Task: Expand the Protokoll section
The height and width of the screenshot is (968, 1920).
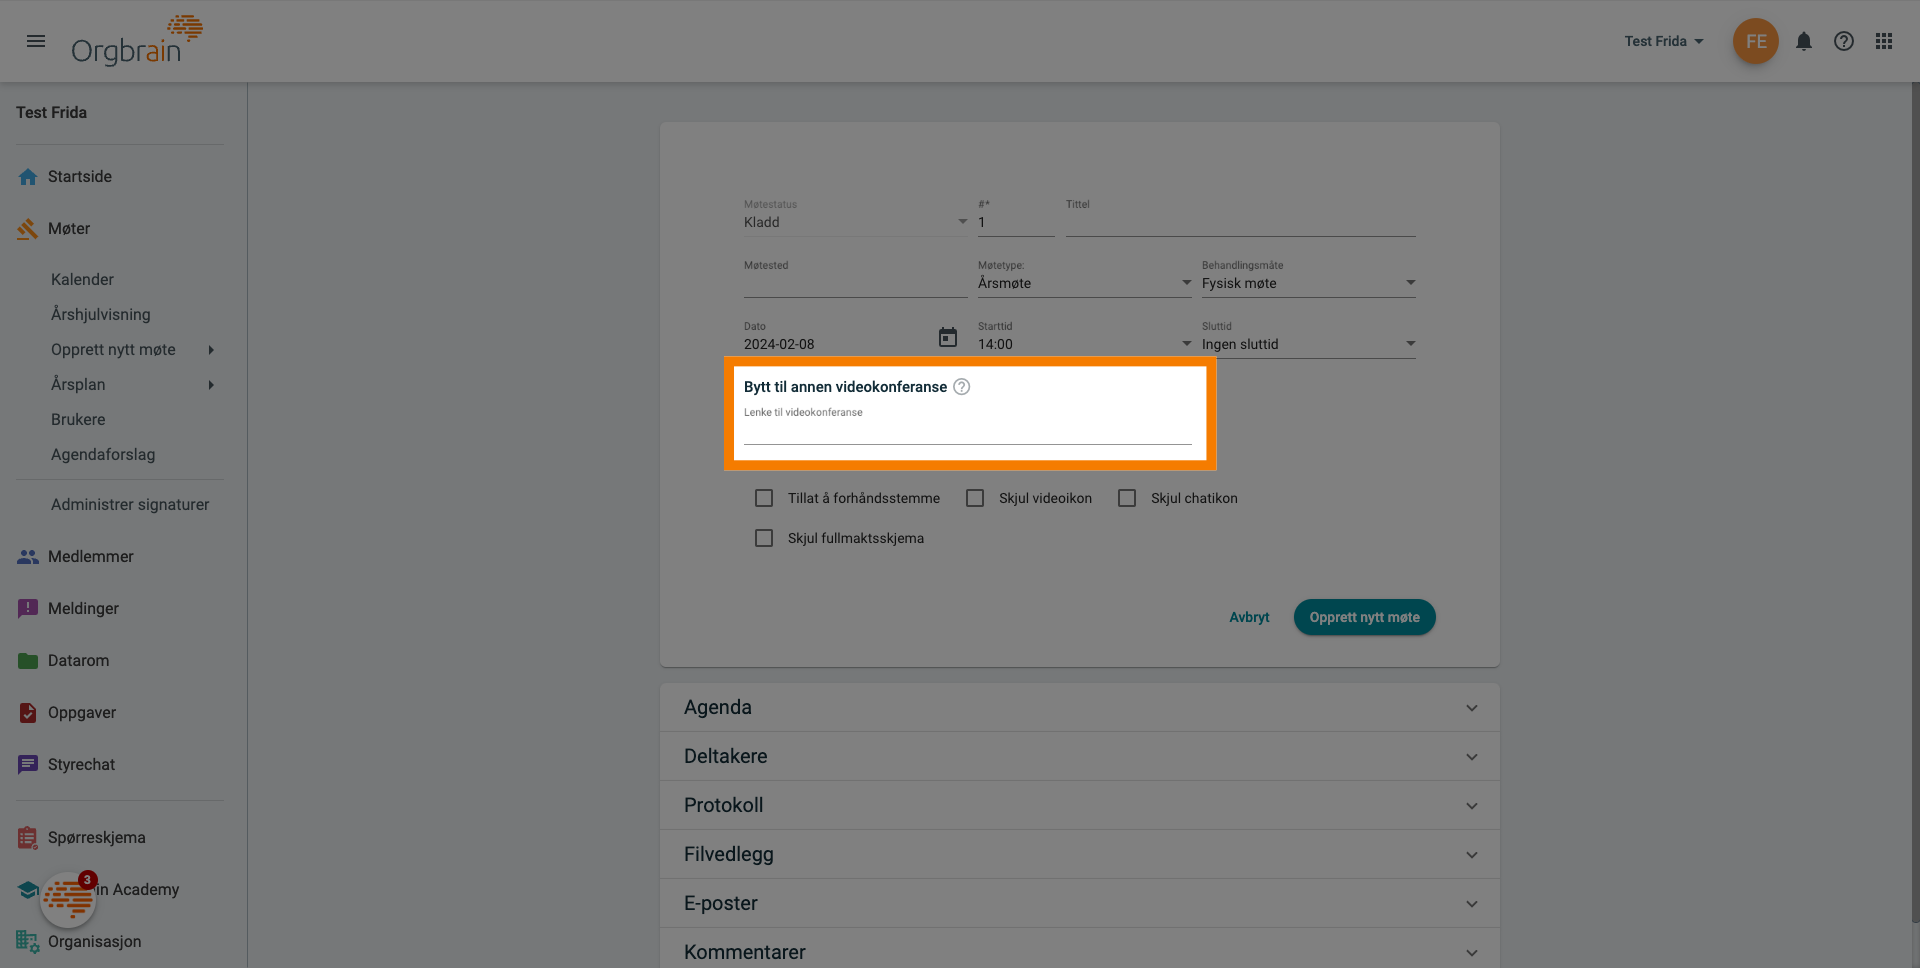Action: (1079, 805)
